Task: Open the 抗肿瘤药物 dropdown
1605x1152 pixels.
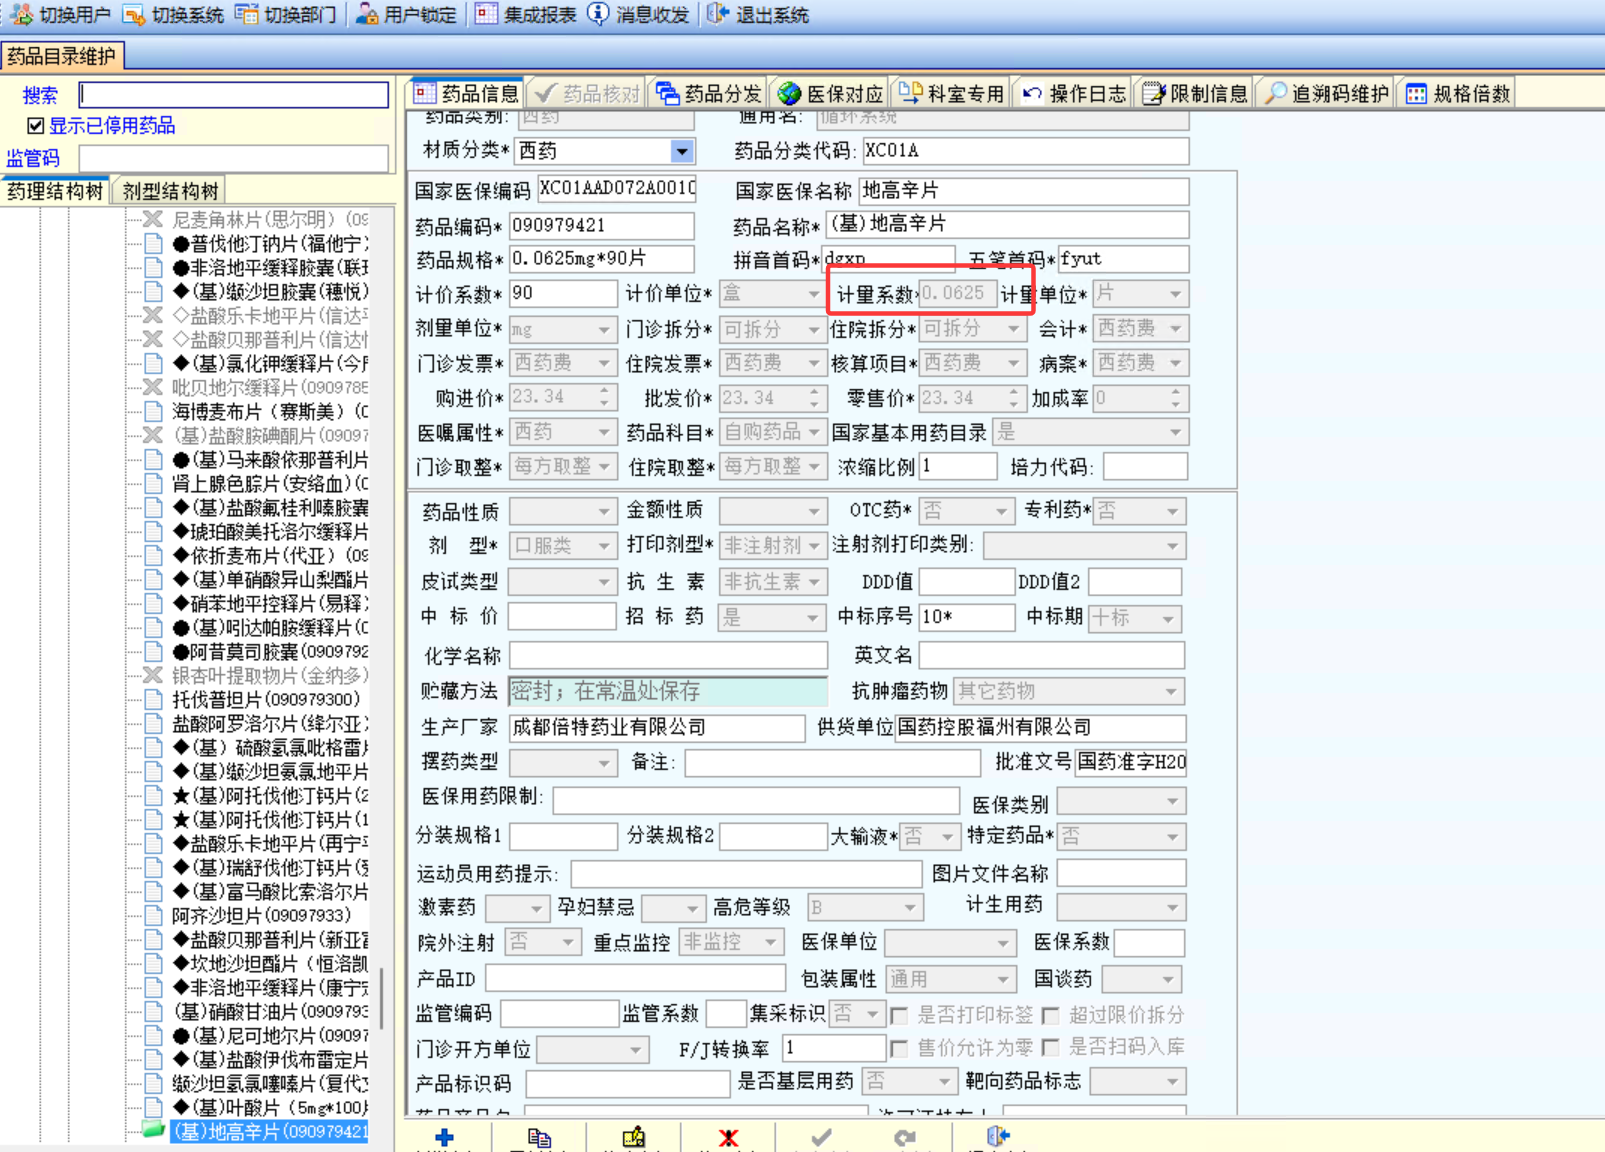Action: click(x=1171, y=691)
